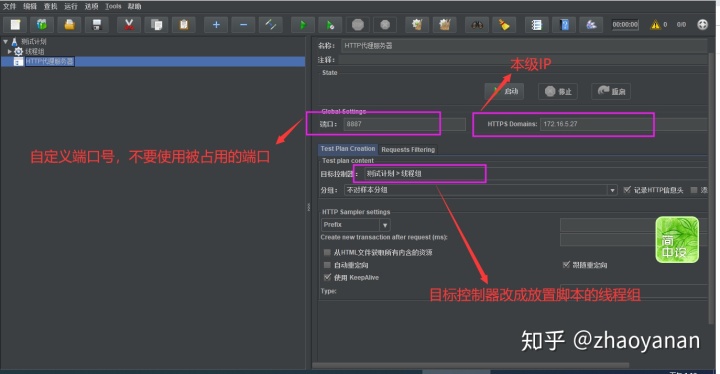Save the test plan with floppy icon

coord(97,25)
